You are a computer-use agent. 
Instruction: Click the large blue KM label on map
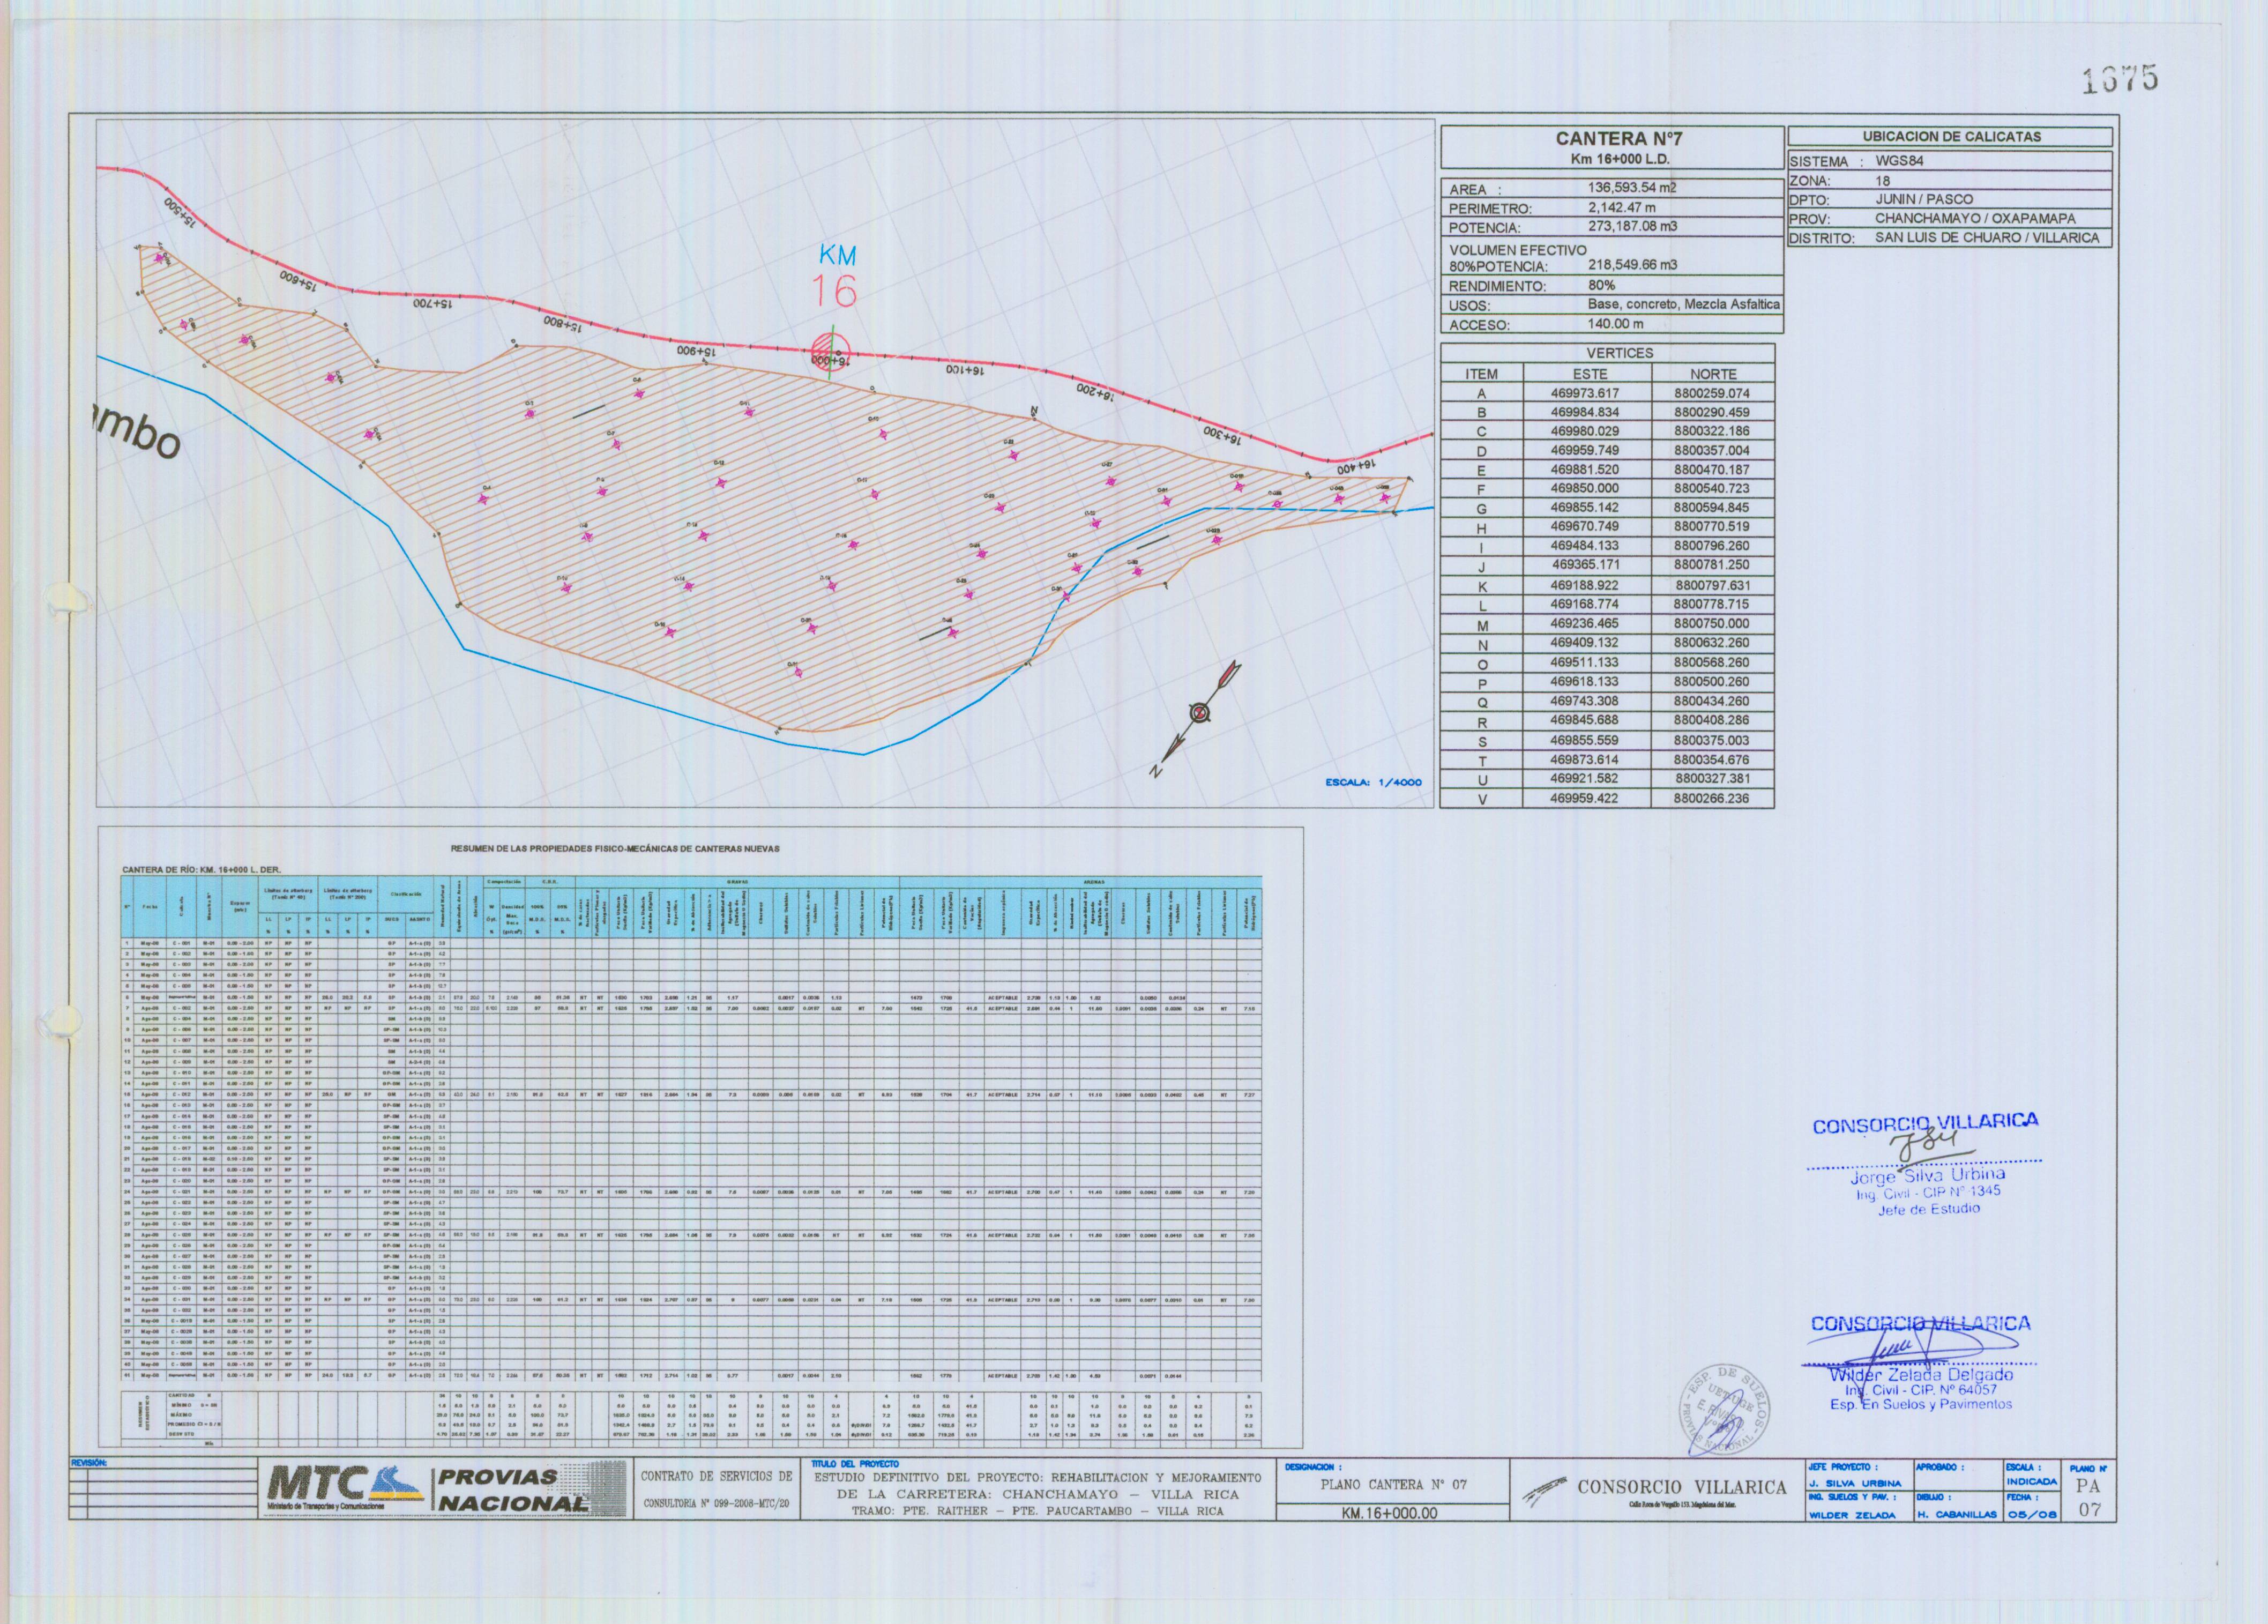click(837, 256)
